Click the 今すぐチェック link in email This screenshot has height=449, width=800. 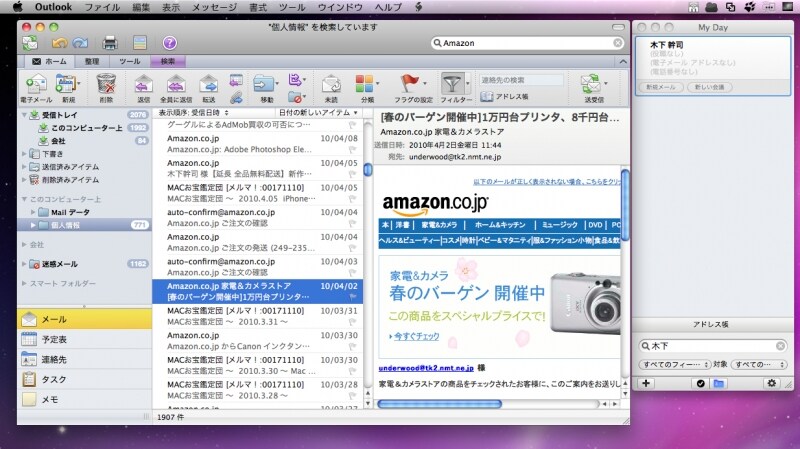(x=416, y=336)
